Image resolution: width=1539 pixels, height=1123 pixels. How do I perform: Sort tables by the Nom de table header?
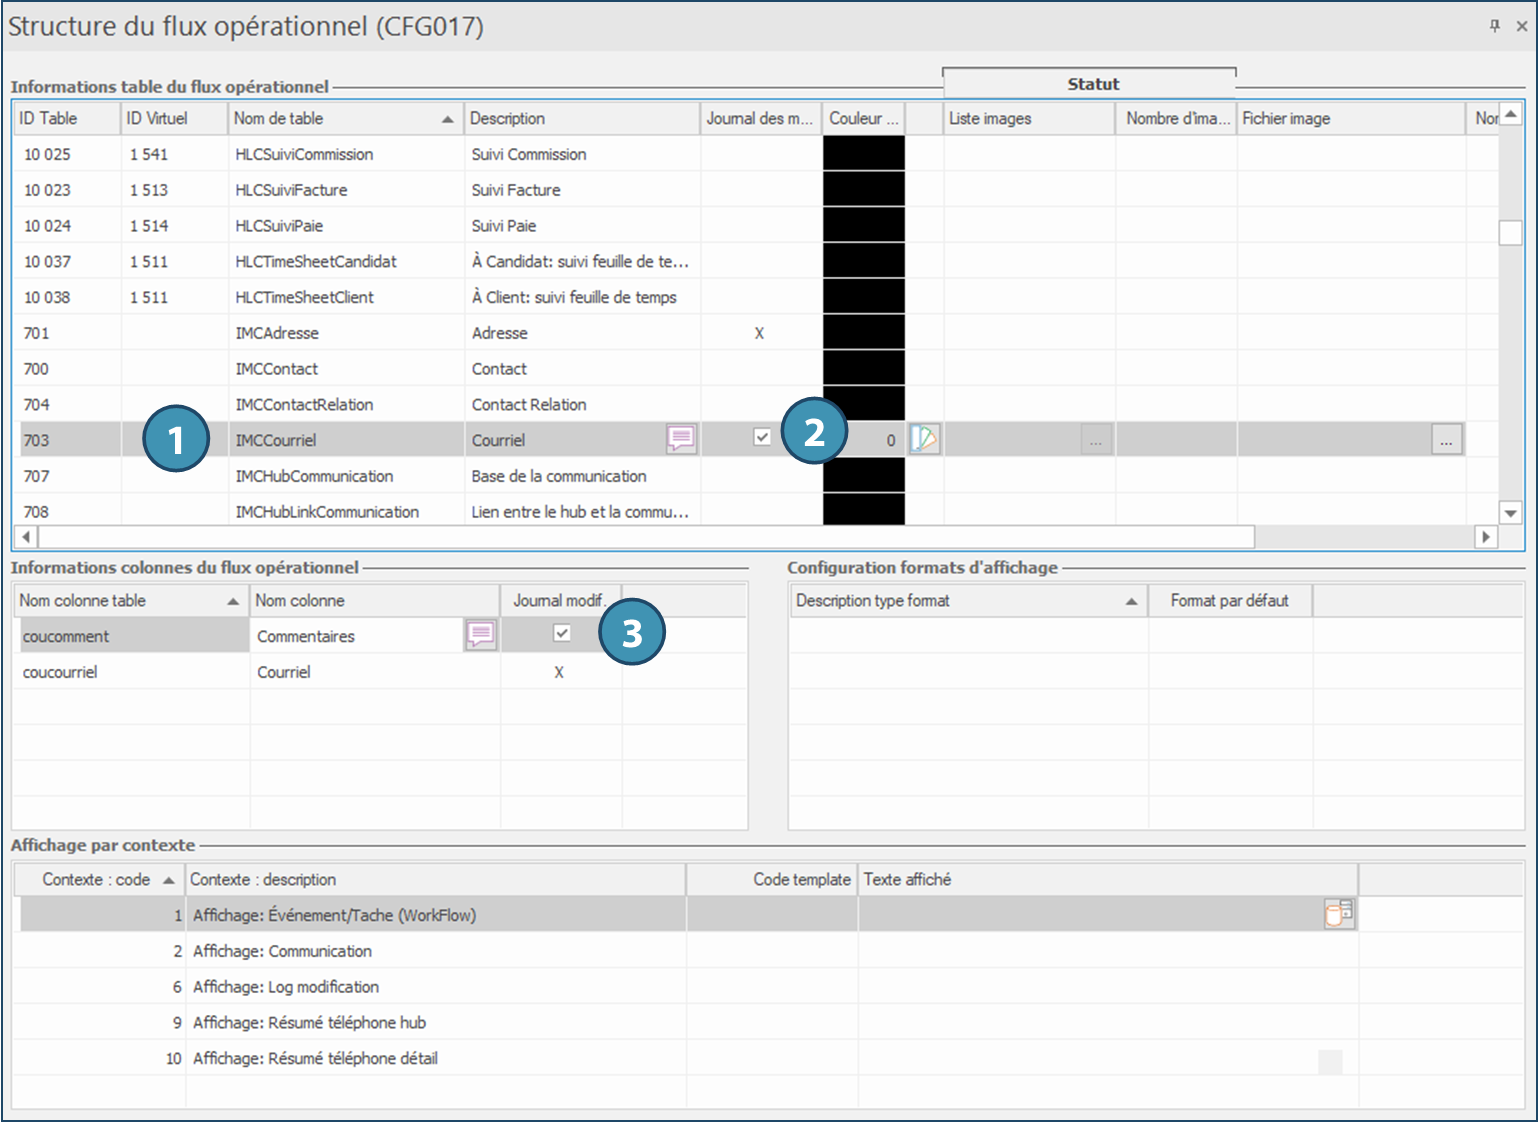tap(342, 118)
